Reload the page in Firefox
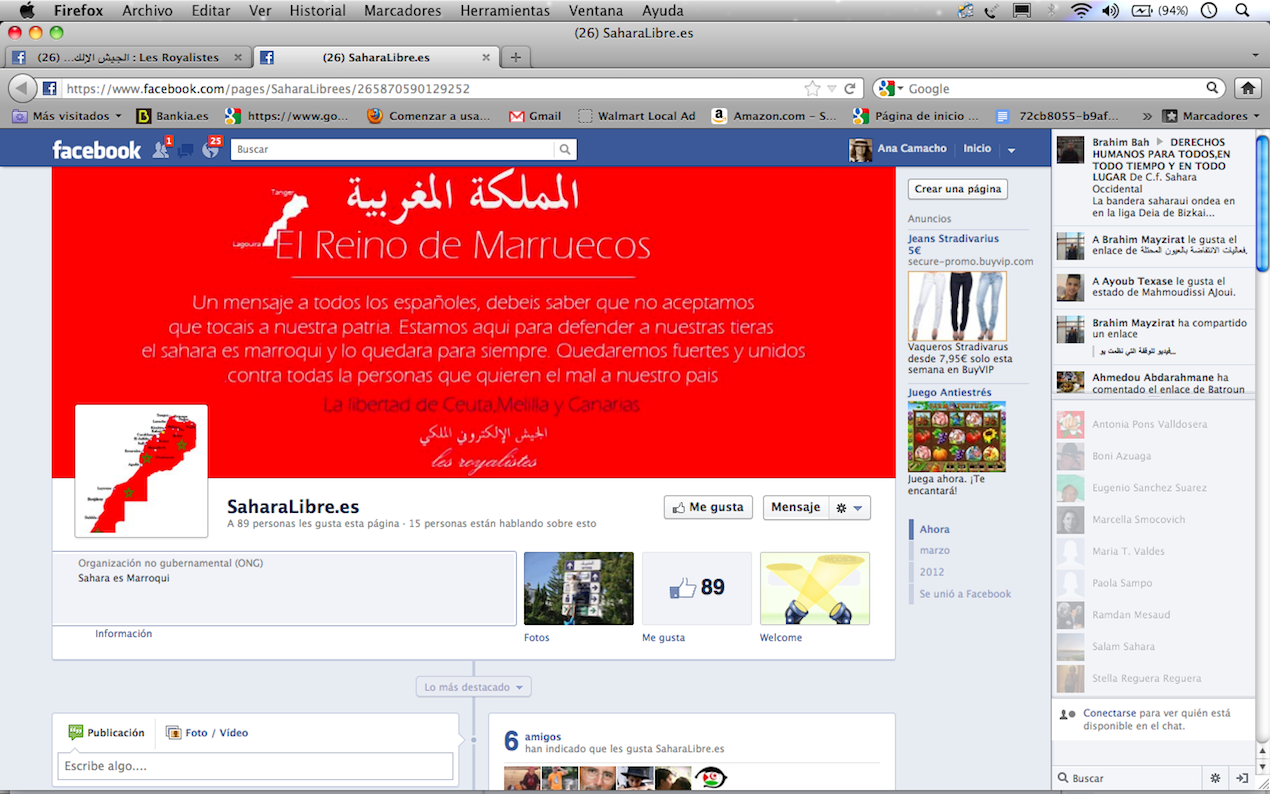 [850, 88]
